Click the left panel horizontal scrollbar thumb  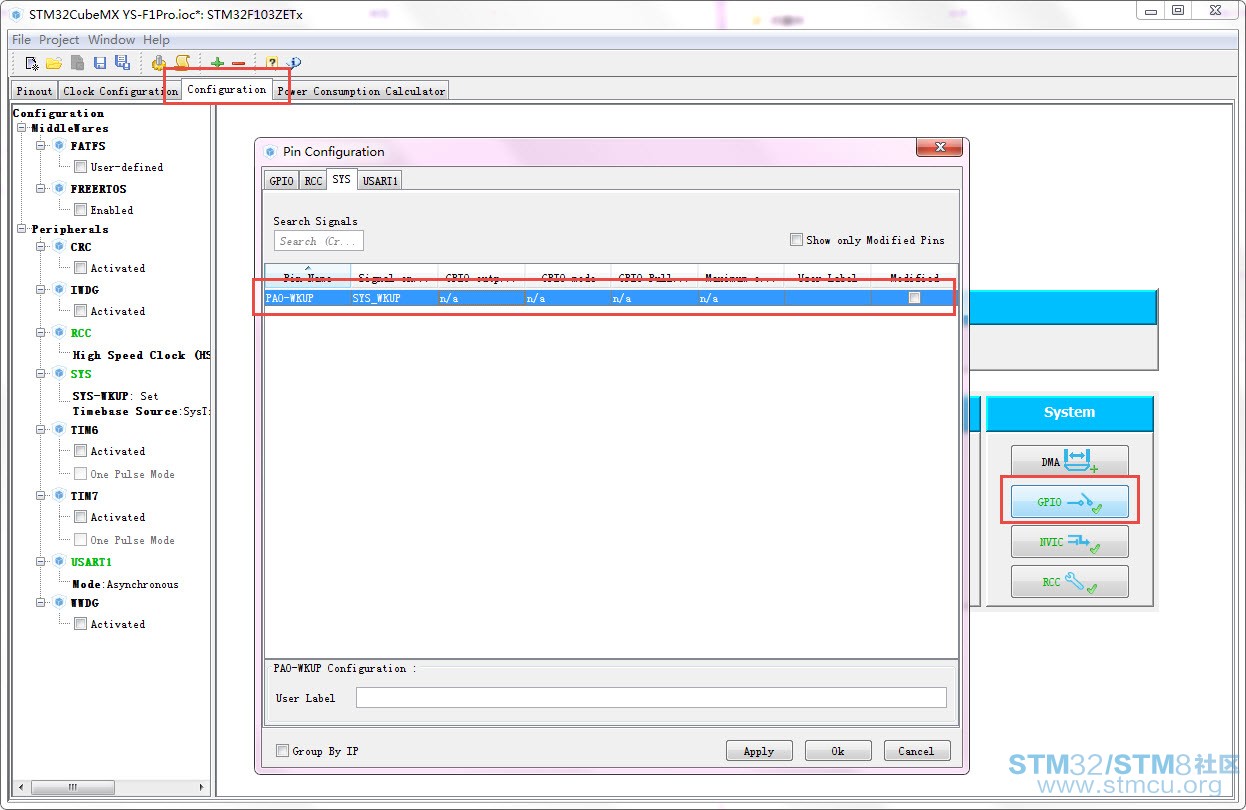[x=71, y=788]
